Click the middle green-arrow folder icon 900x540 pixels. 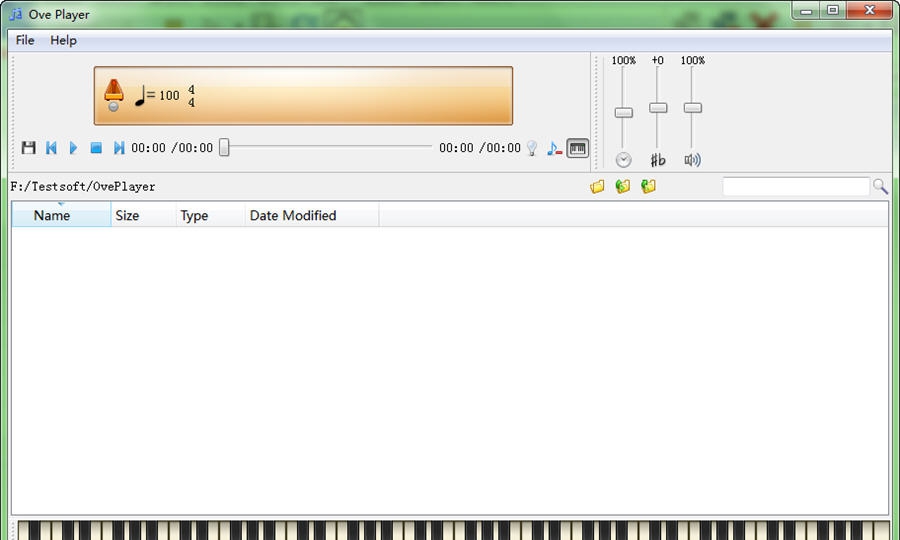coord(622,186)
